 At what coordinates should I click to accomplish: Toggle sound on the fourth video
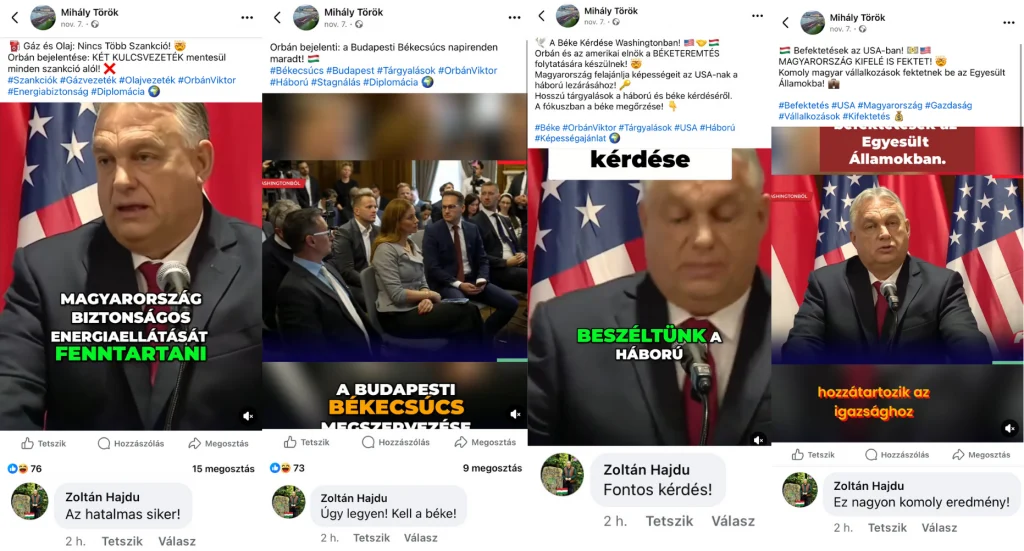click(x=1010, y=428)
